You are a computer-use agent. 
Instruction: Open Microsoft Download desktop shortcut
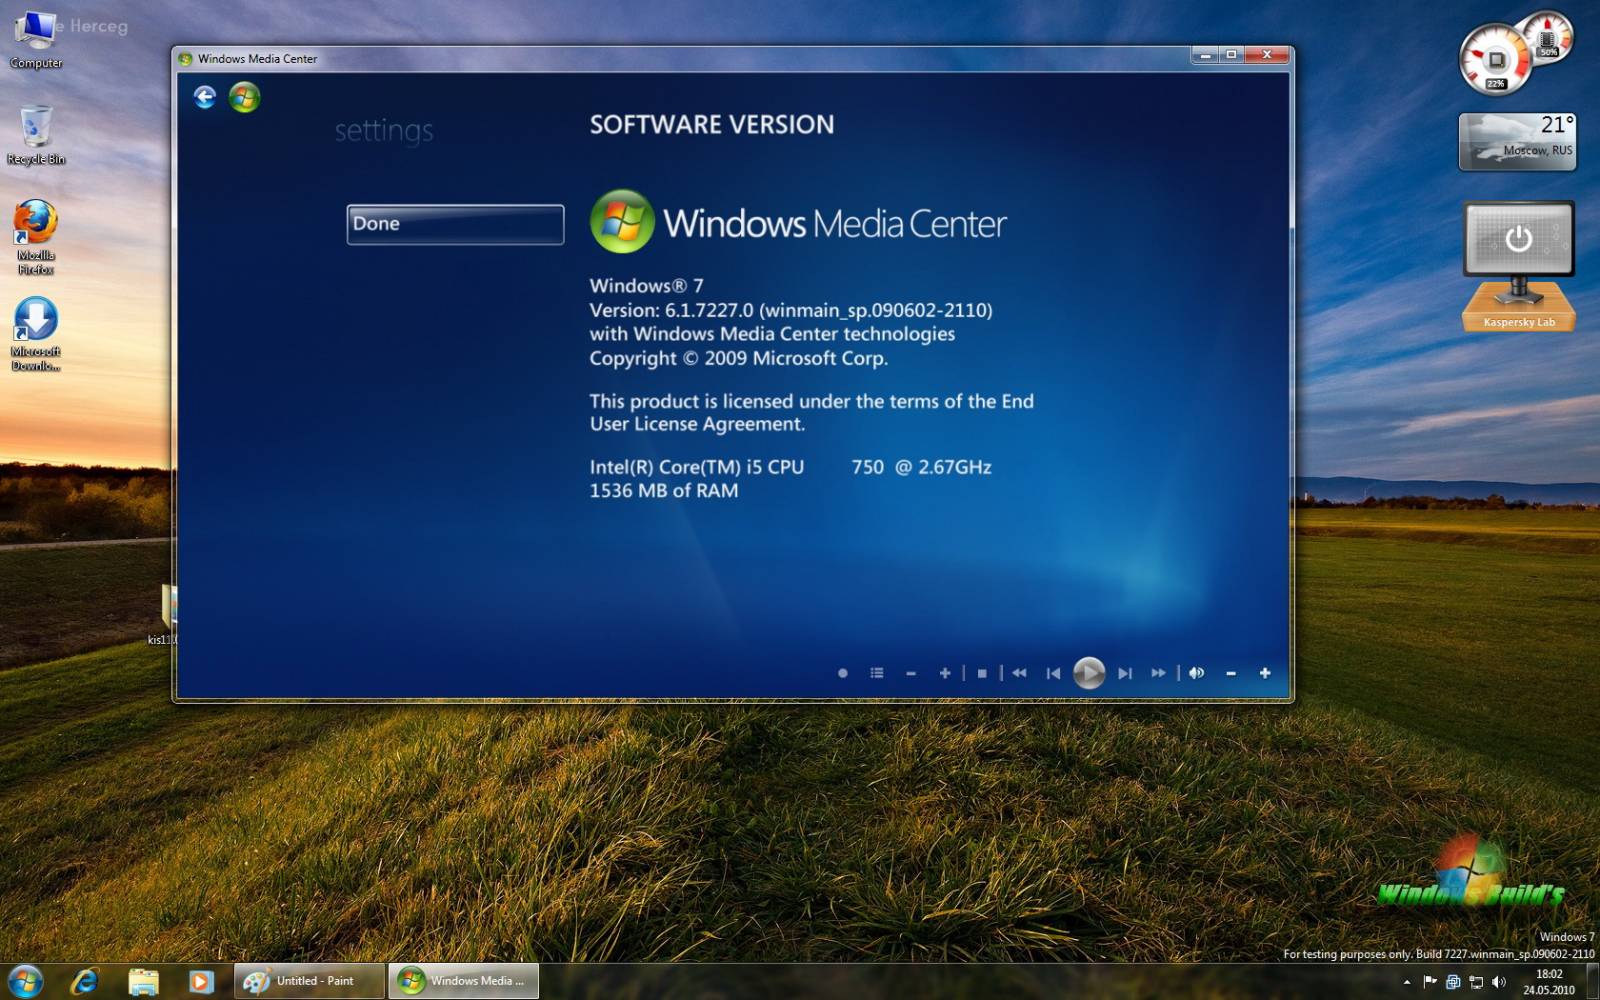pyautogui.click(x=36, y=334)
